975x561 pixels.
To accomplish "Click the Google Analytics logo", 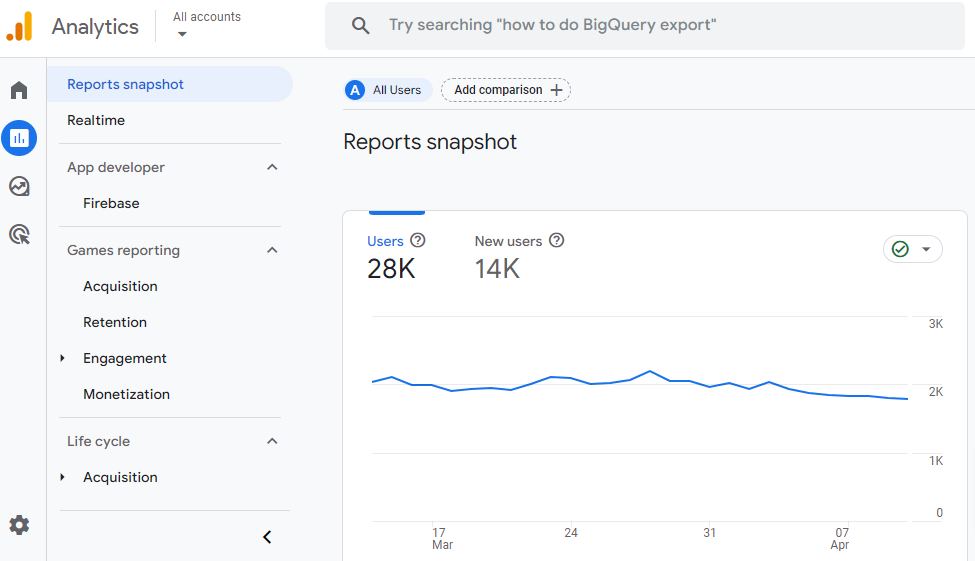I will [x=20, y=27].
